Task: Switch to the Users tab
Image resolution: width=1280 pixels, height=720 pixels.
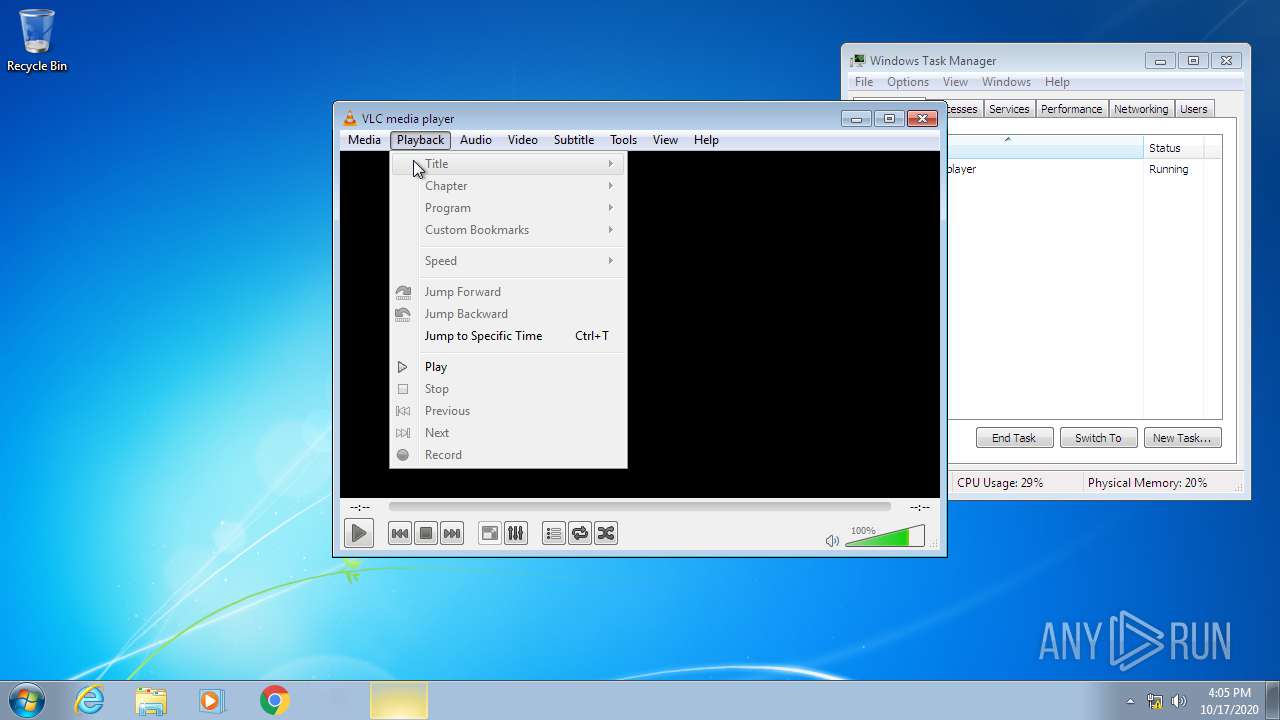Action: [1194, 109]
